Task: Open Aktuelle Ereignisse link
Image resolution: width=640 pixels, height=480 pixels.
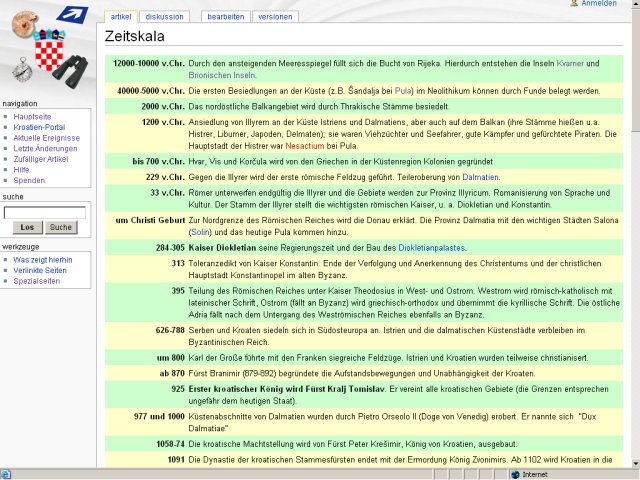Action: pos(47,138)
